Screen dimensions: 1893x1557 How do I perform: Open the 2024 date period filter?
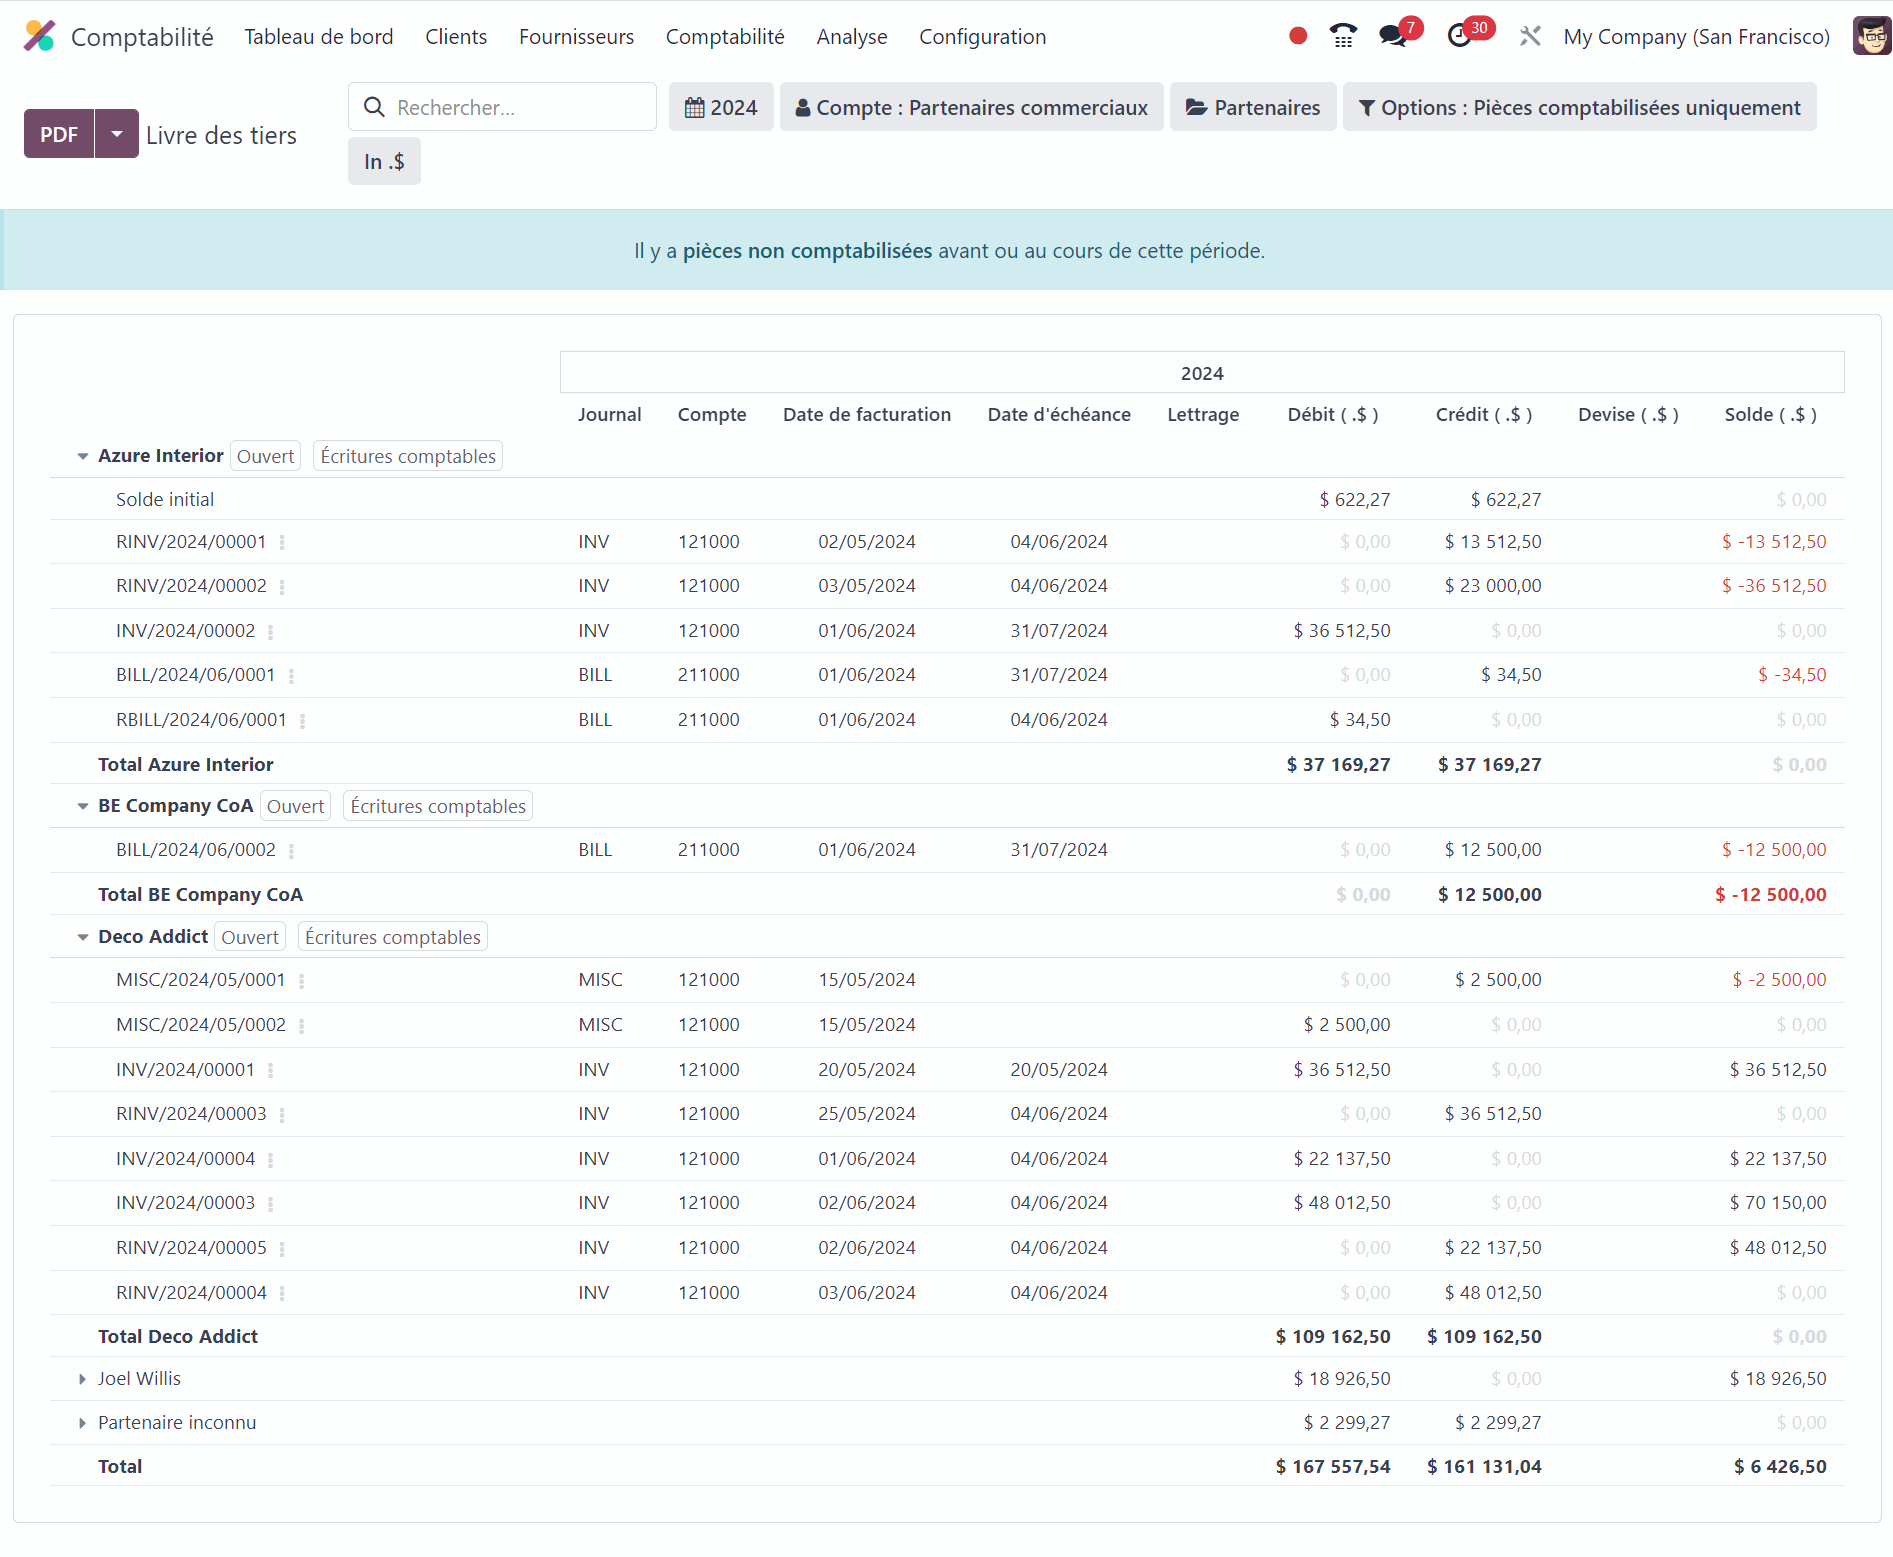721,108
